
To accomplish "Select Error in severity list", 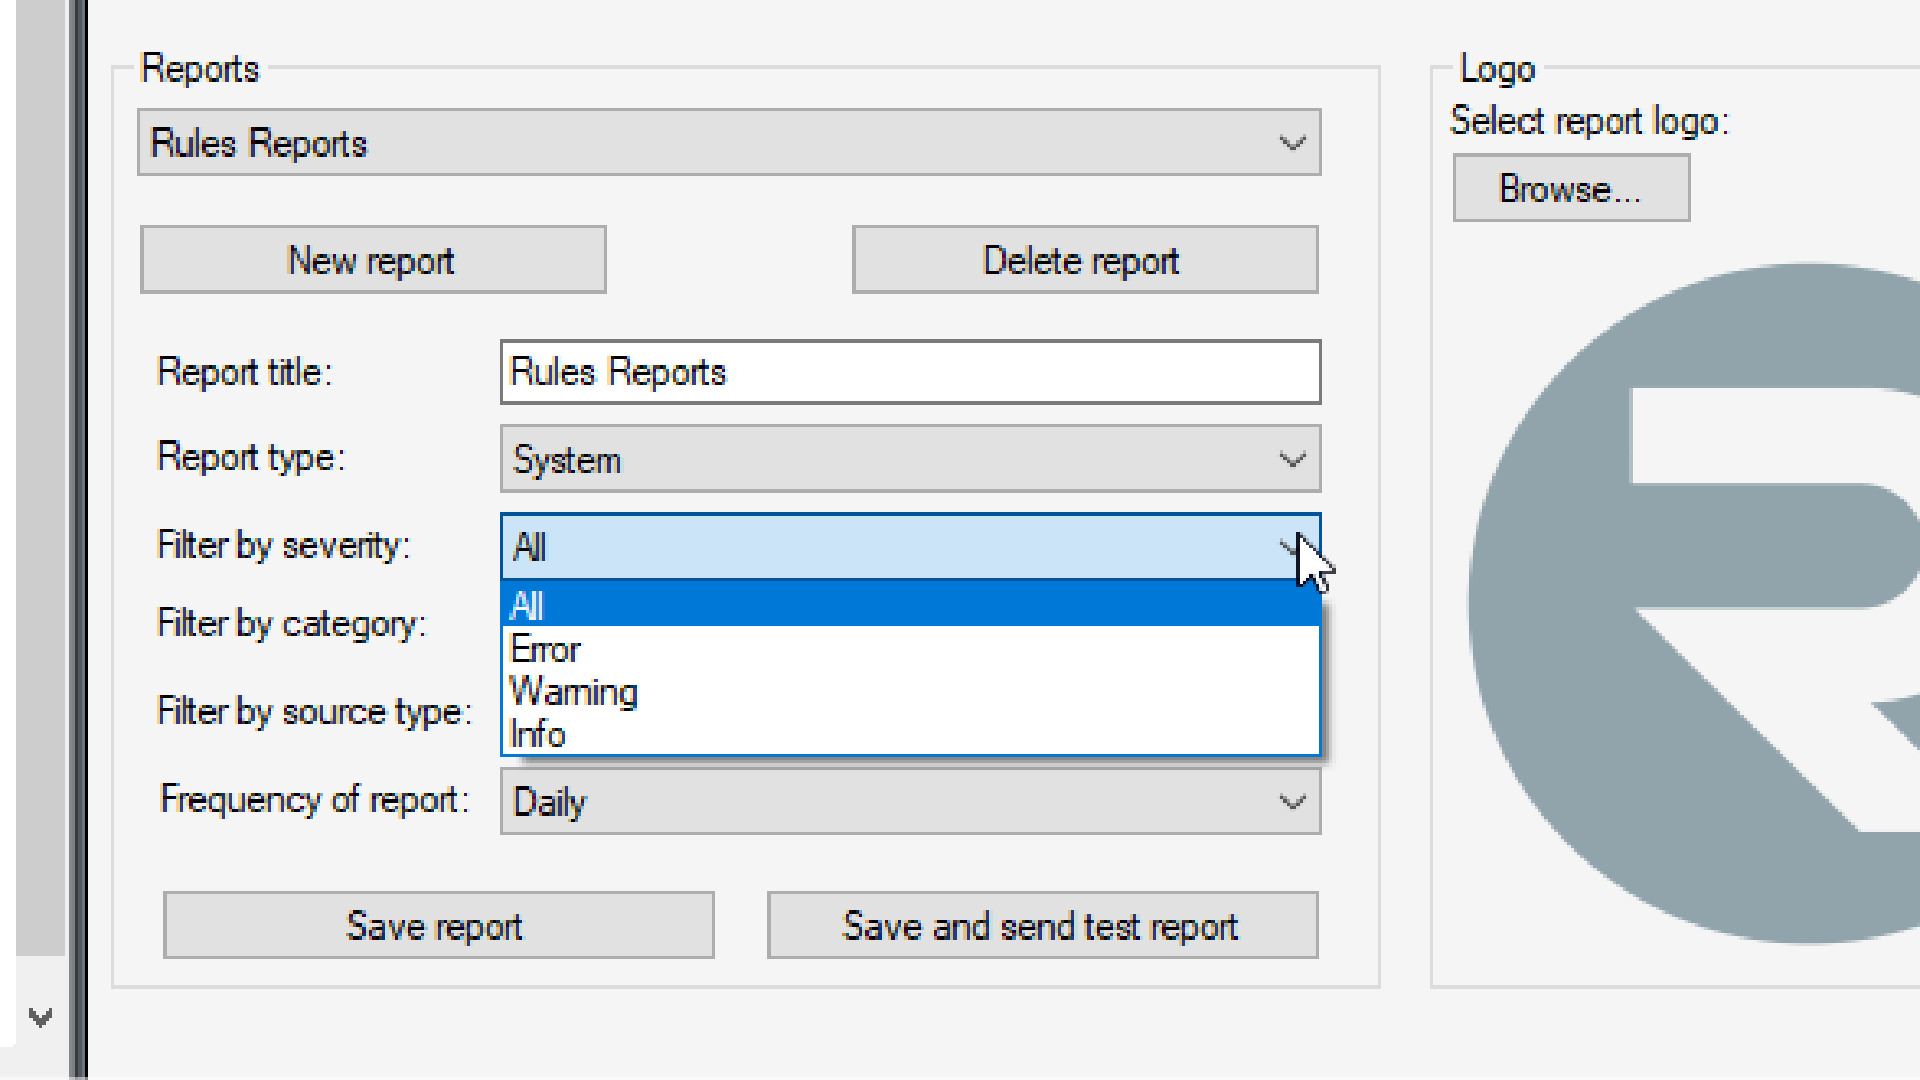I will (x=910, y=649).
